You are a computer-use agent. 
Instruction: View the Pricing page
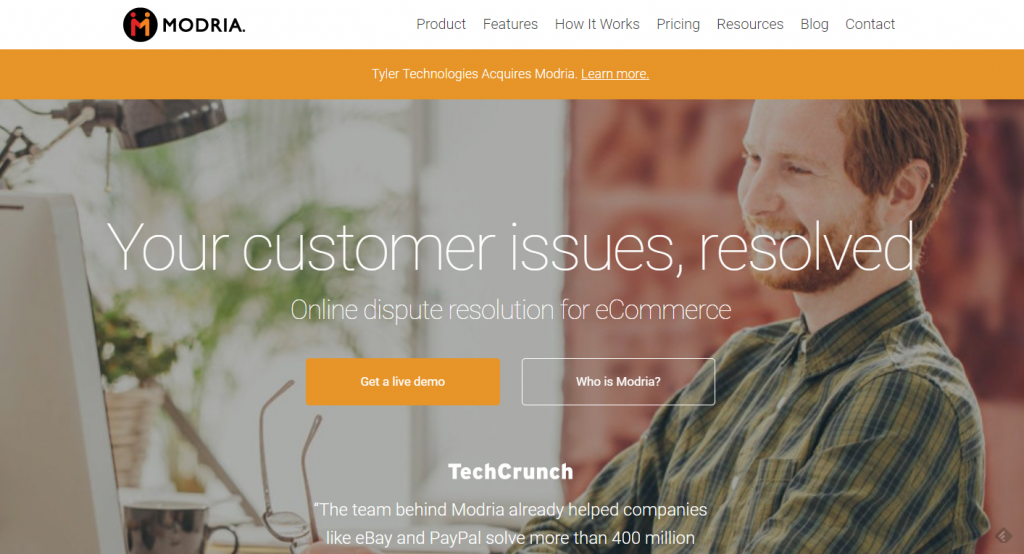pyautogui.click(x=678, y=24)
